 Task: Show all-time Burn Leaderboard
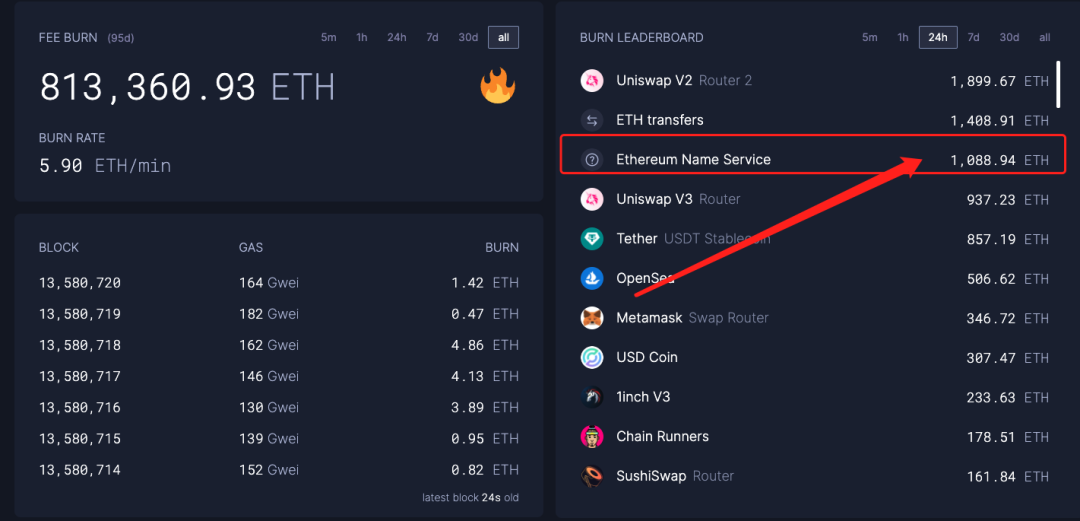[1044, 38]
